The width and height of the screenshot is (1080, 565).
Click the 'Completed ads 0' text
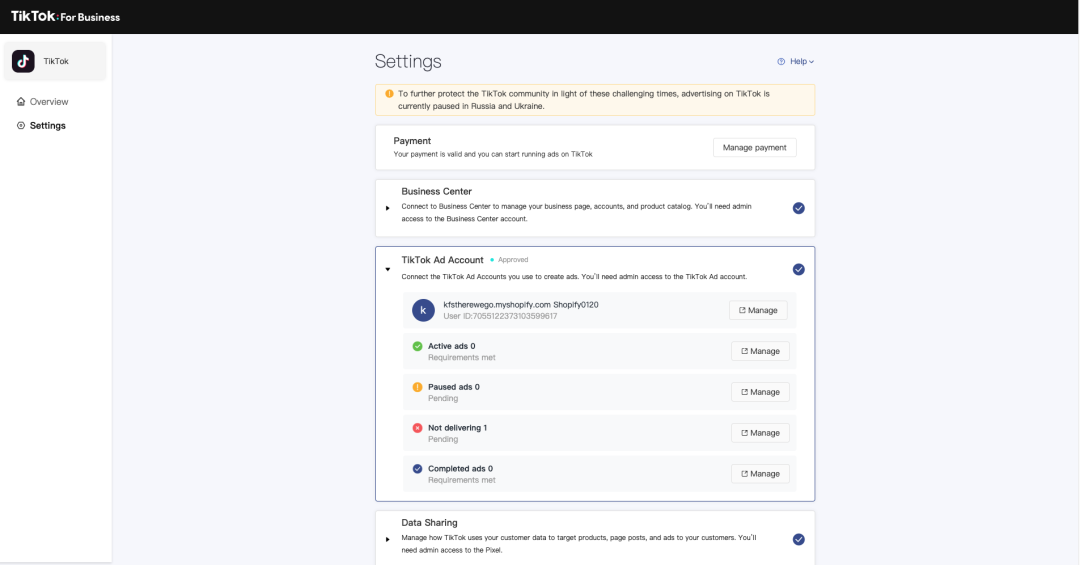click(460, 469)
